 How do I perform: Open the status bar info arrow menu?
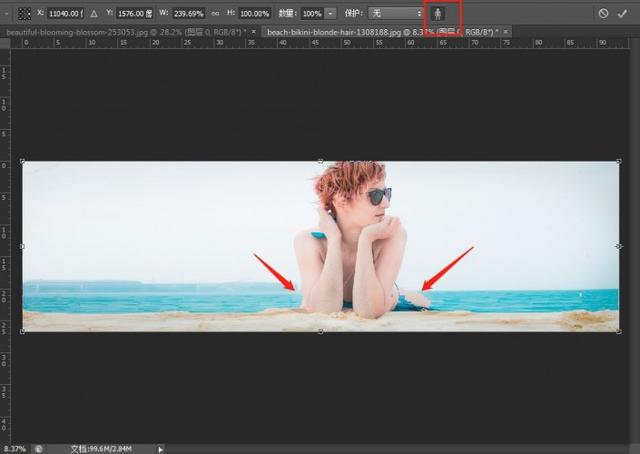point(160,449)
